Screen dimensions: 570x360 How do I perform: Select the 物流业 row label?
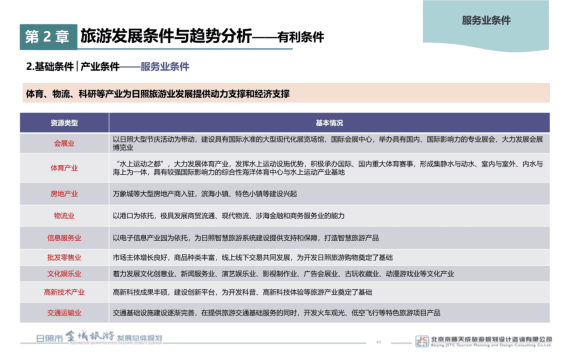coord(64,216)
